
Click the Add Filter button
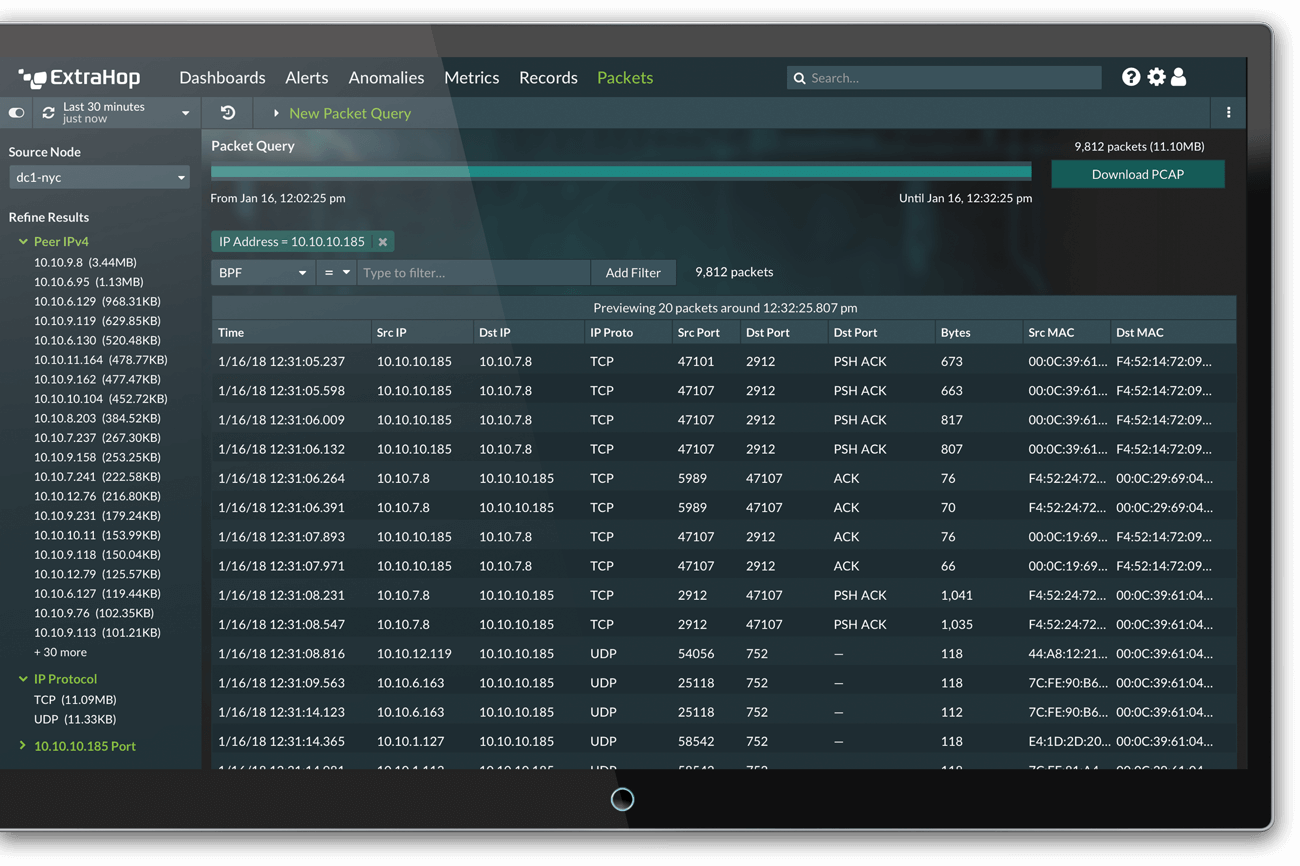(x=632, y=273)
